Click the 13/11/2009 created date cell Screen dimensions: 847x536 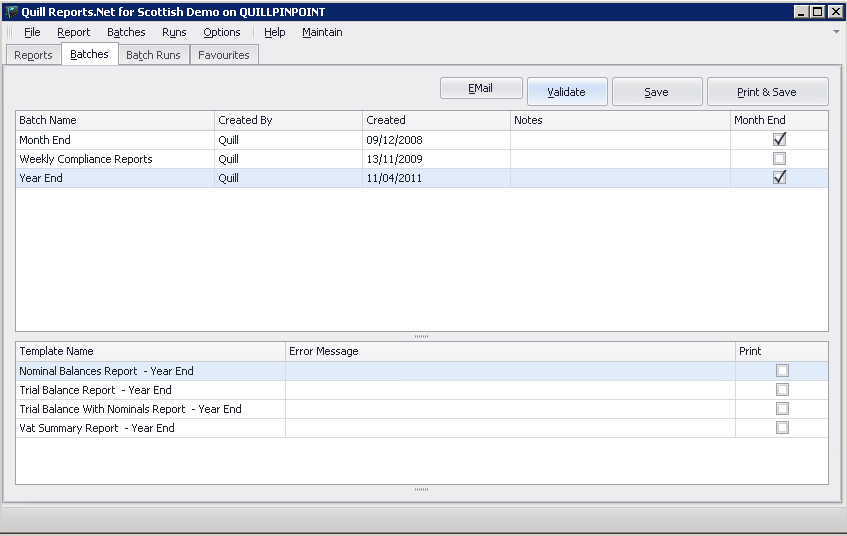click(x=436, y=159)
